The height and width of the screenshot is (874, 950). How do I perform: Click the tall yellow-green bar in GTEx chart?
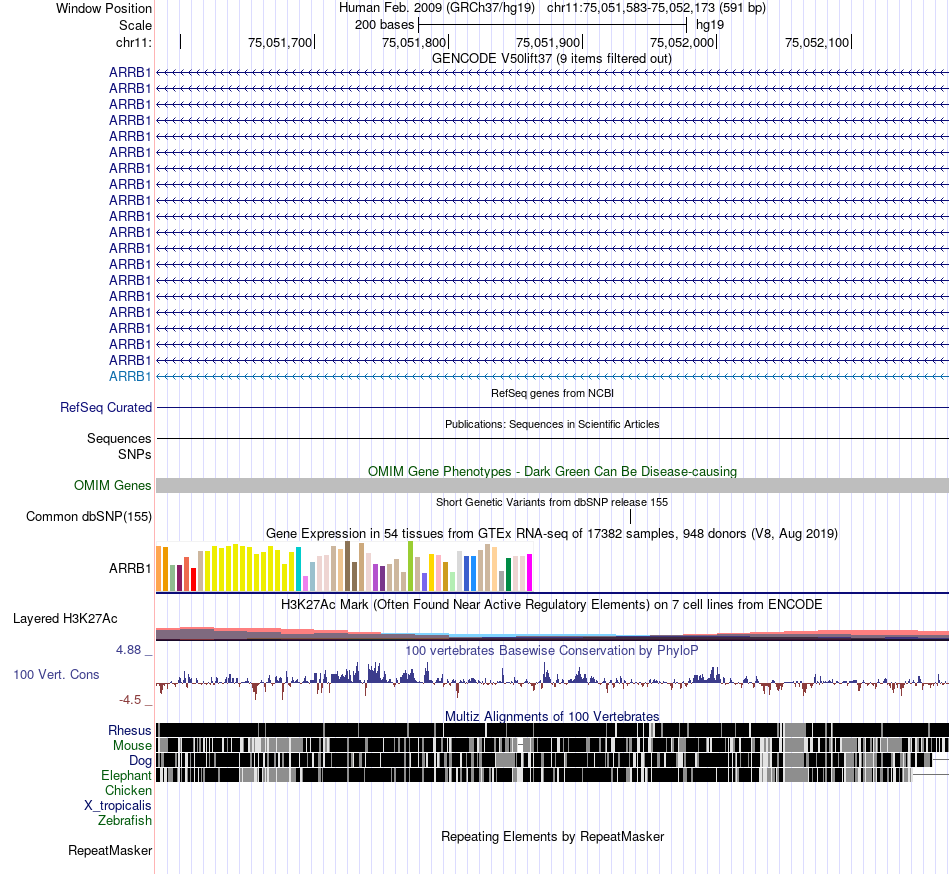(411, 566)
